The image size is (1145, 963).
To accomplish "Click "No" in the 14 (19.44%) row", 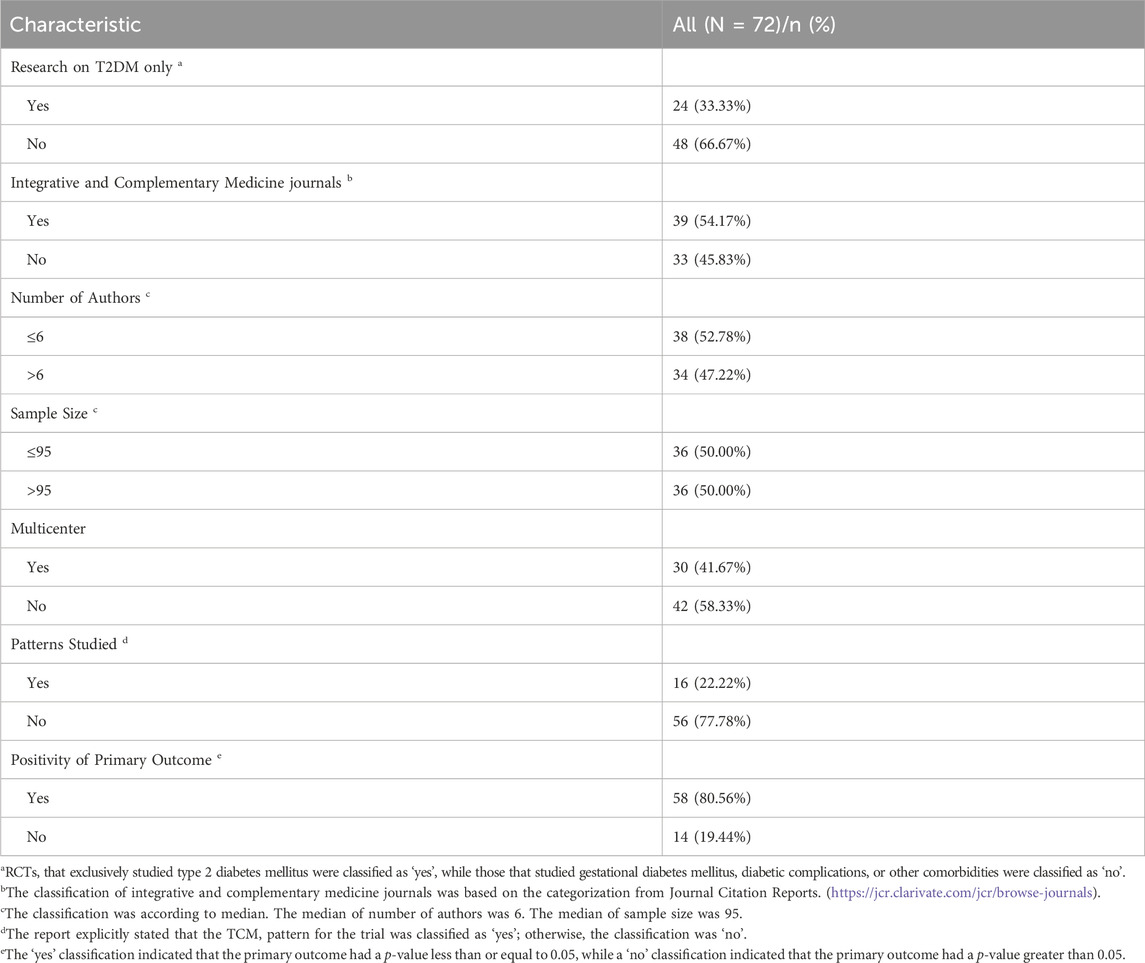I will click(37, 837).
